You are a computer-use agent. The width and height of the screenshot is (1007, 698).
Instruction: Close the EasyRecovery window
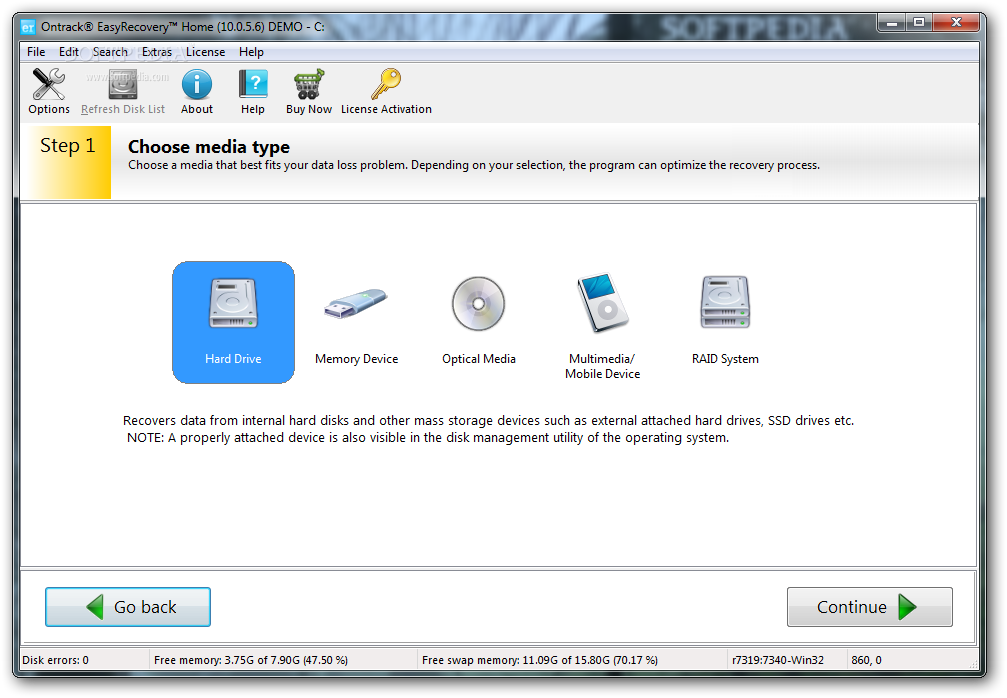956,23
